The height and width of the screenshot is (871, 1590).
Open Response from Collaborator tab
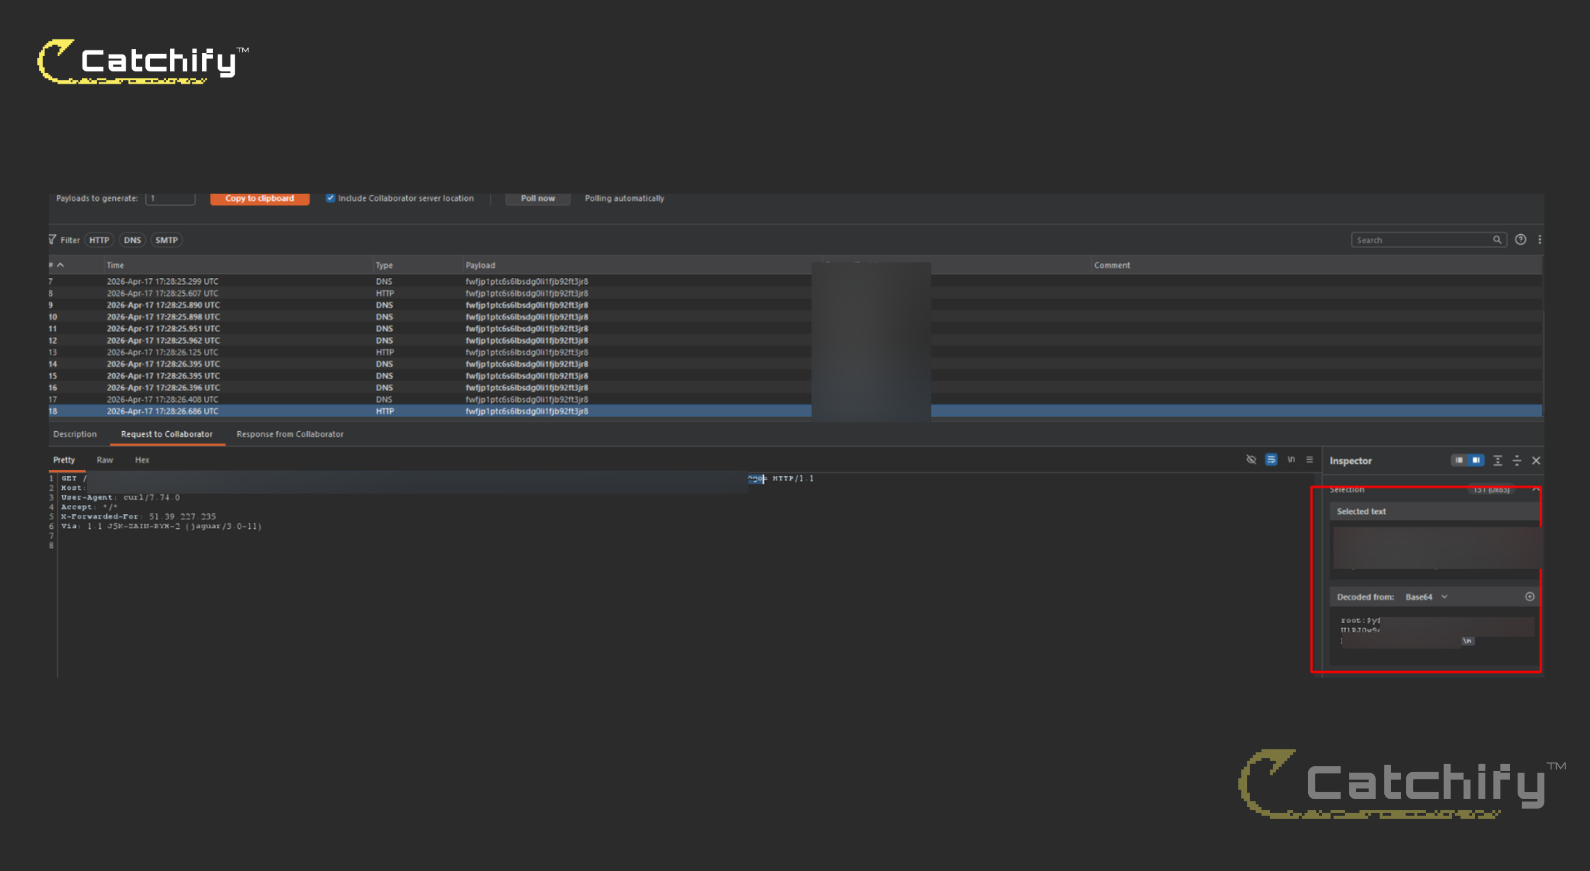point(290,434)
